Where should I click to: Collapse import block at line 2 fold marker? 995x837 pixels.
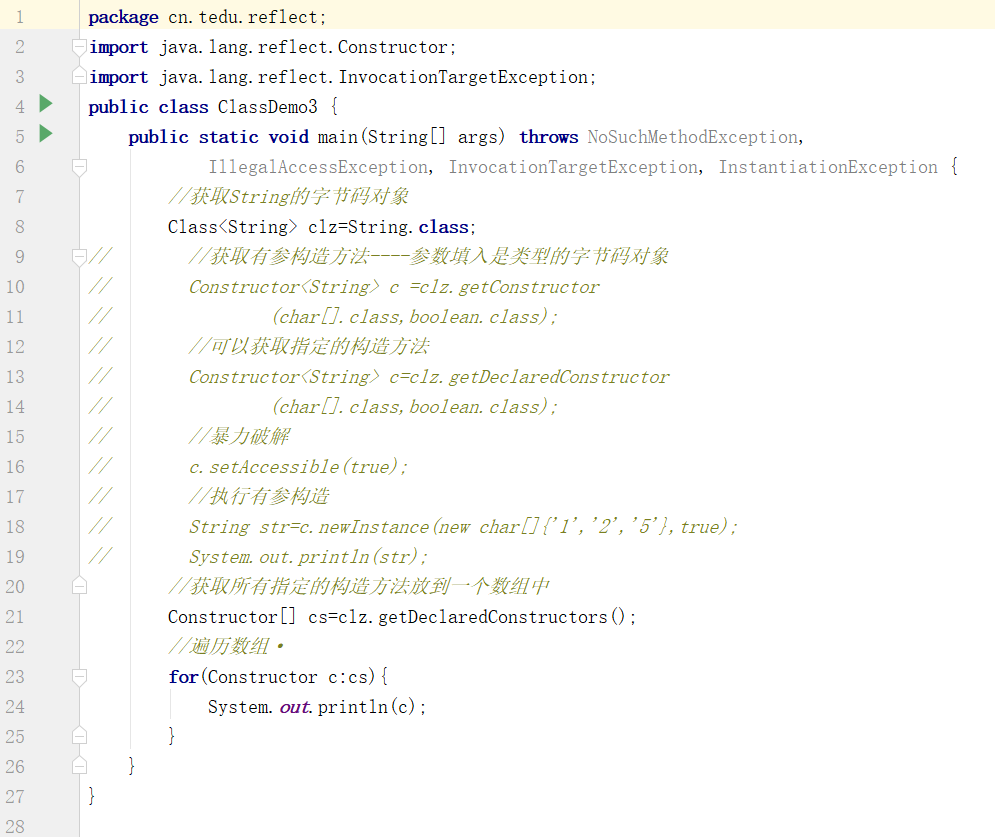click(79, 48)
